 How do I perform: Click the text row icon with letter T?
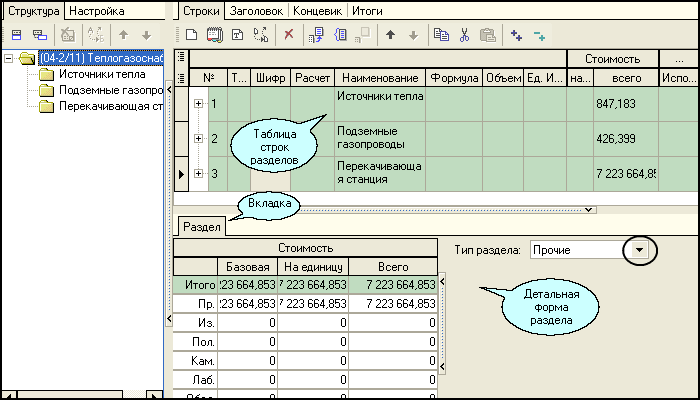pos(238,35)
